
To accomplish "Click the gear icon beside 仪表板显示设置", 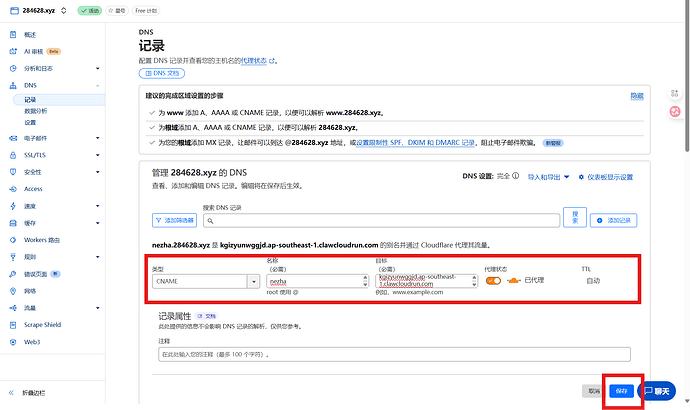I will 581,177.
